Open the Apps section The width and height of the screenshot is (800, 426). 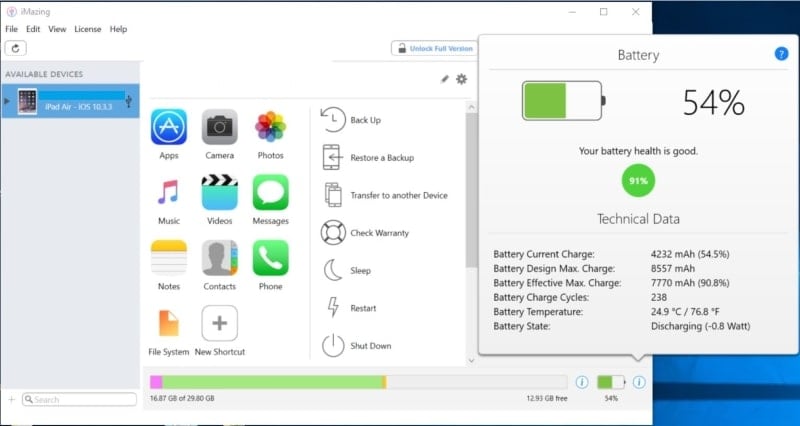(x=168, y=134)
